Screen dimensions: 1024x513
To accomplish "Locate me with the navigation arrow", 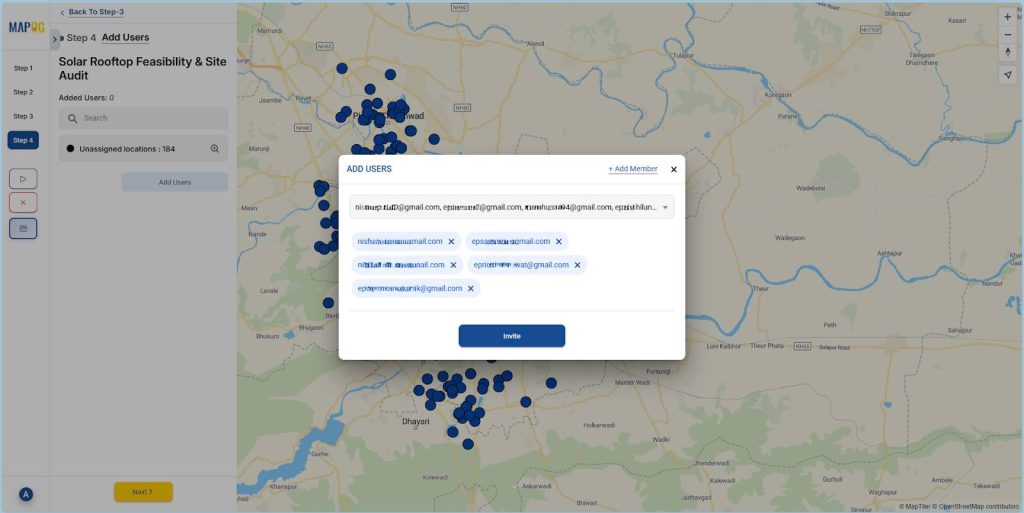I will click(x=1008, y=75).
